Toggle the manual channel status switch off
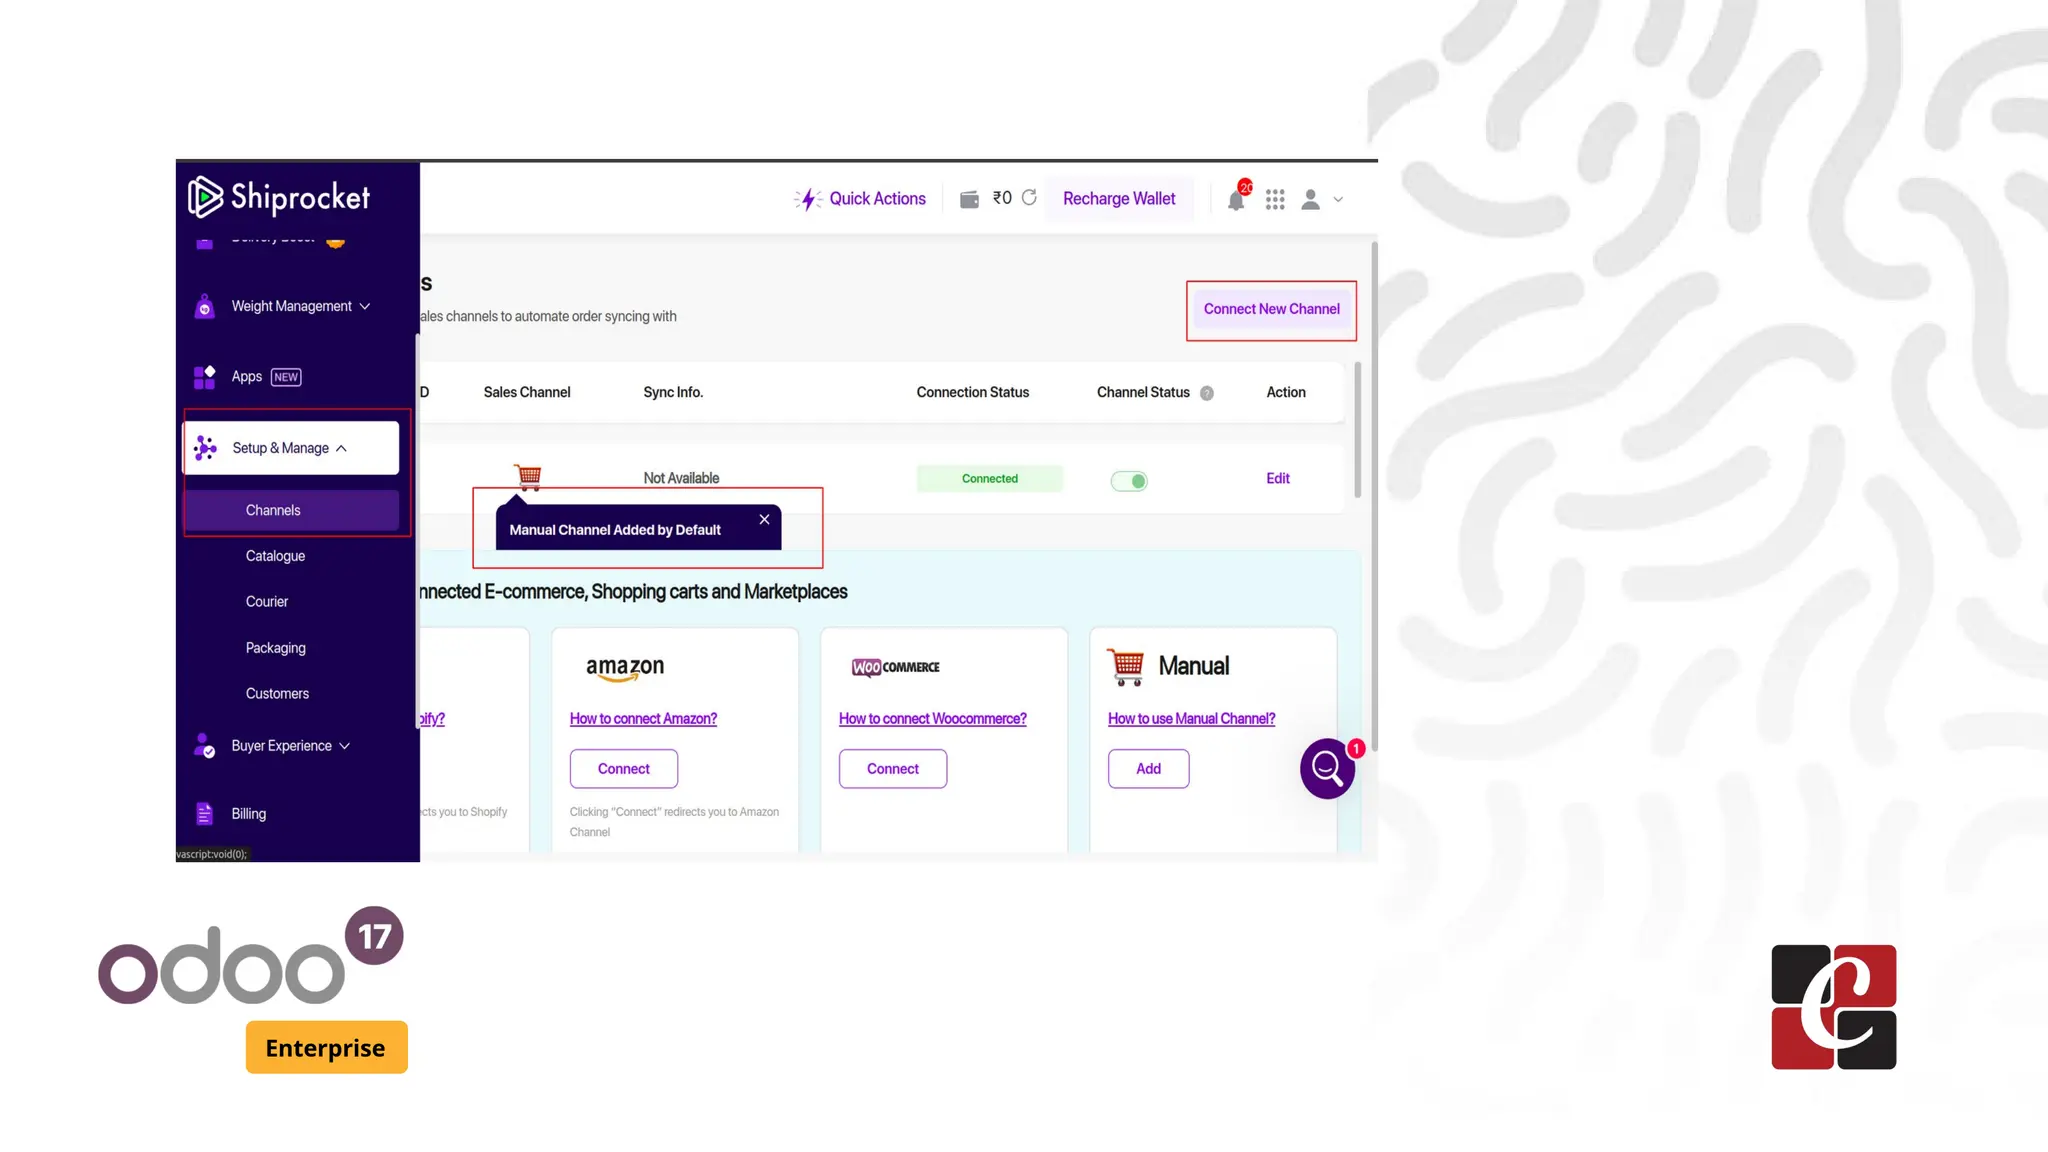Viewport: 2048px width, 1152px height. 1129,481
